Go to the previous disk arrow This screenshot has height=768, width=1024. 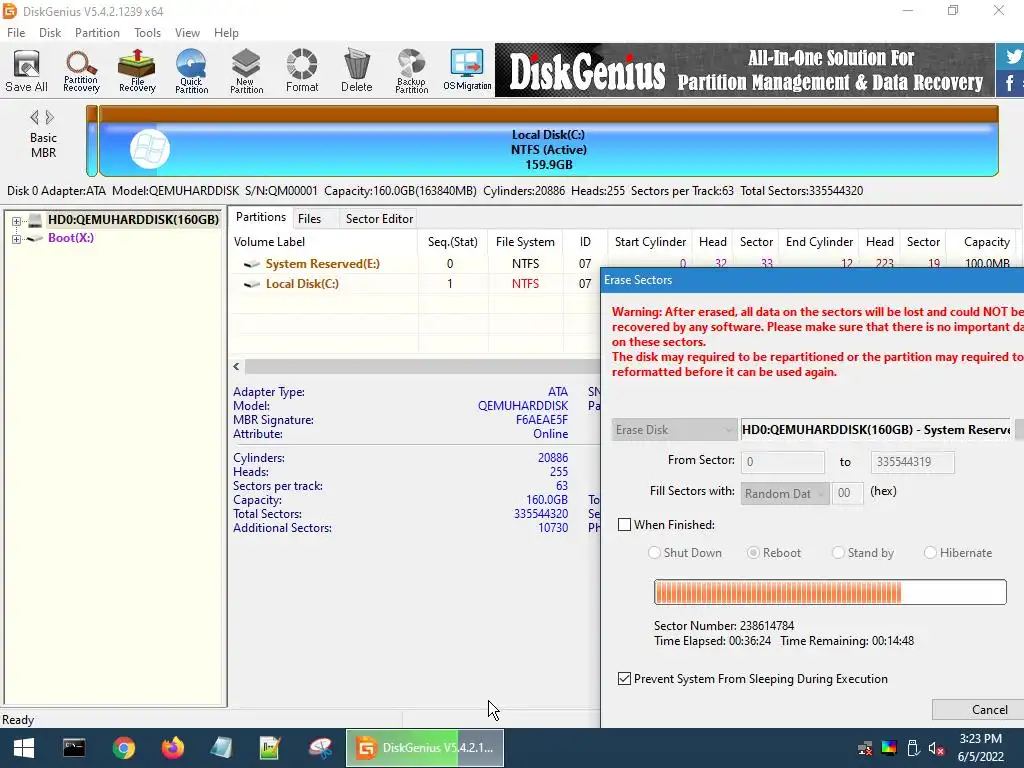(34, 118)
